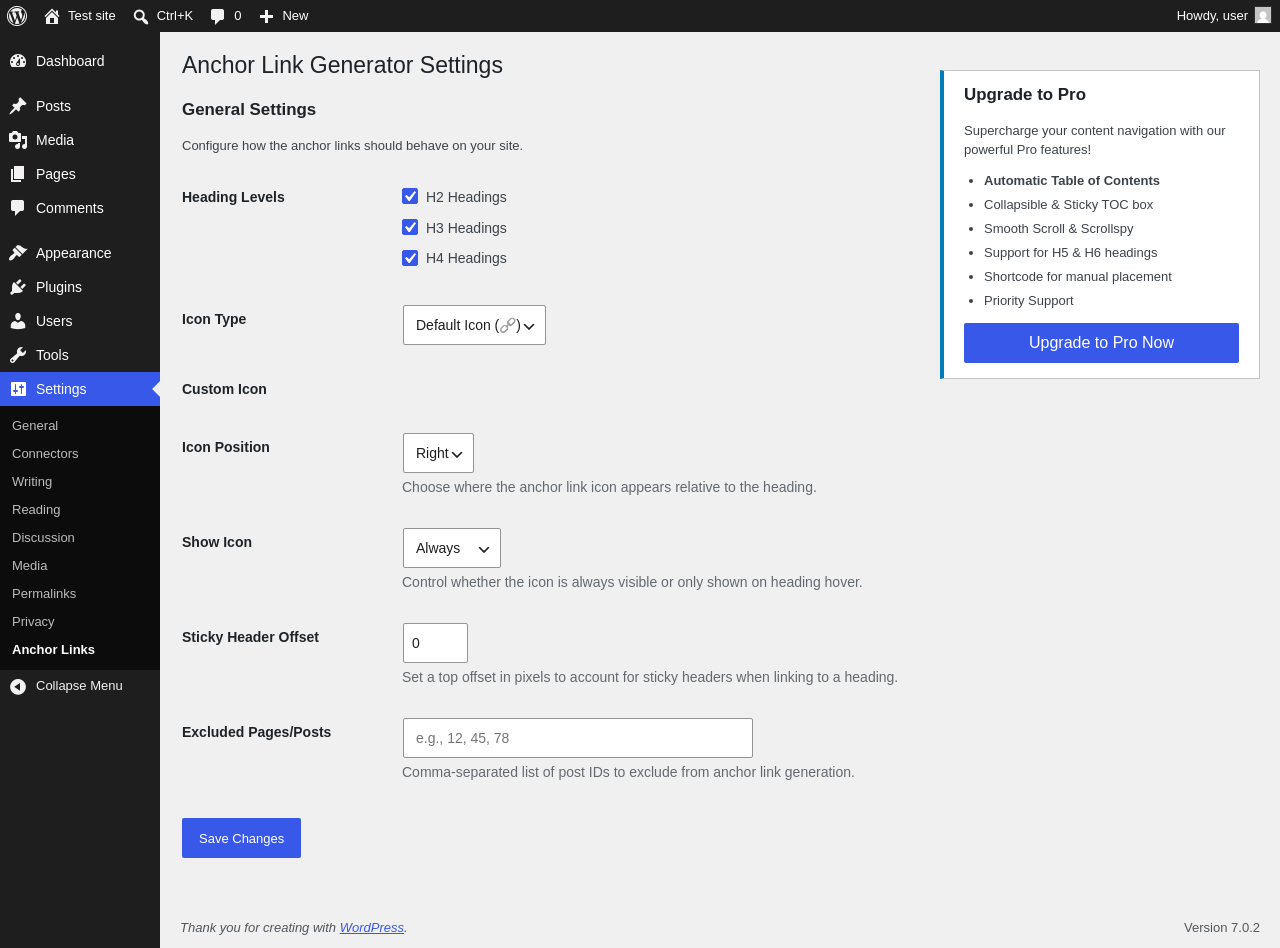The image size is (1280, 948).
Task: Click the Users person icon
Action: [x=18, y=321]
